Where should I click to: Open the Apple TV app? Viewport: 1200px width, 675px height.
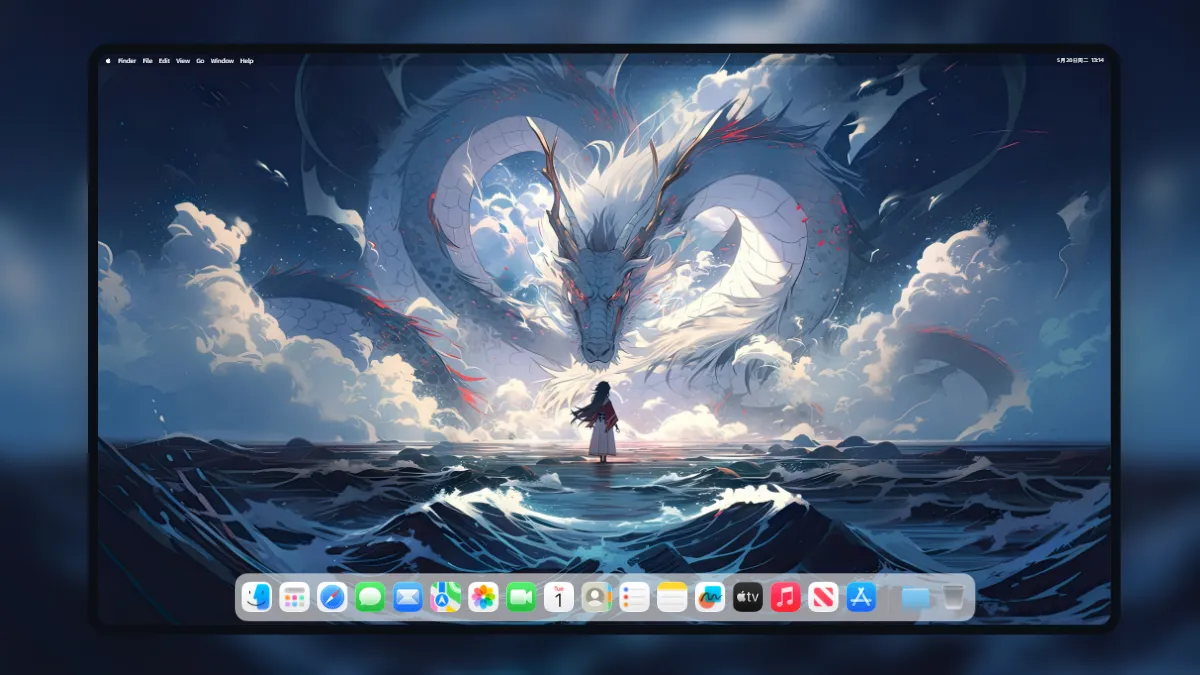[x=748, y=598]
